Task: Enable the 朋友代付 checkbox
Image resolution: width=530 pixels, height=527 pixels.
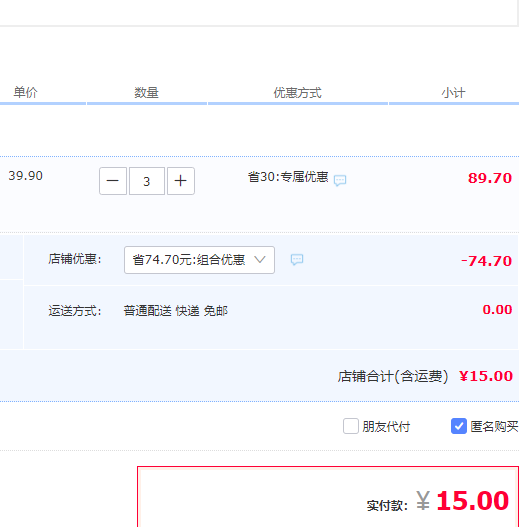Action: 351,426
